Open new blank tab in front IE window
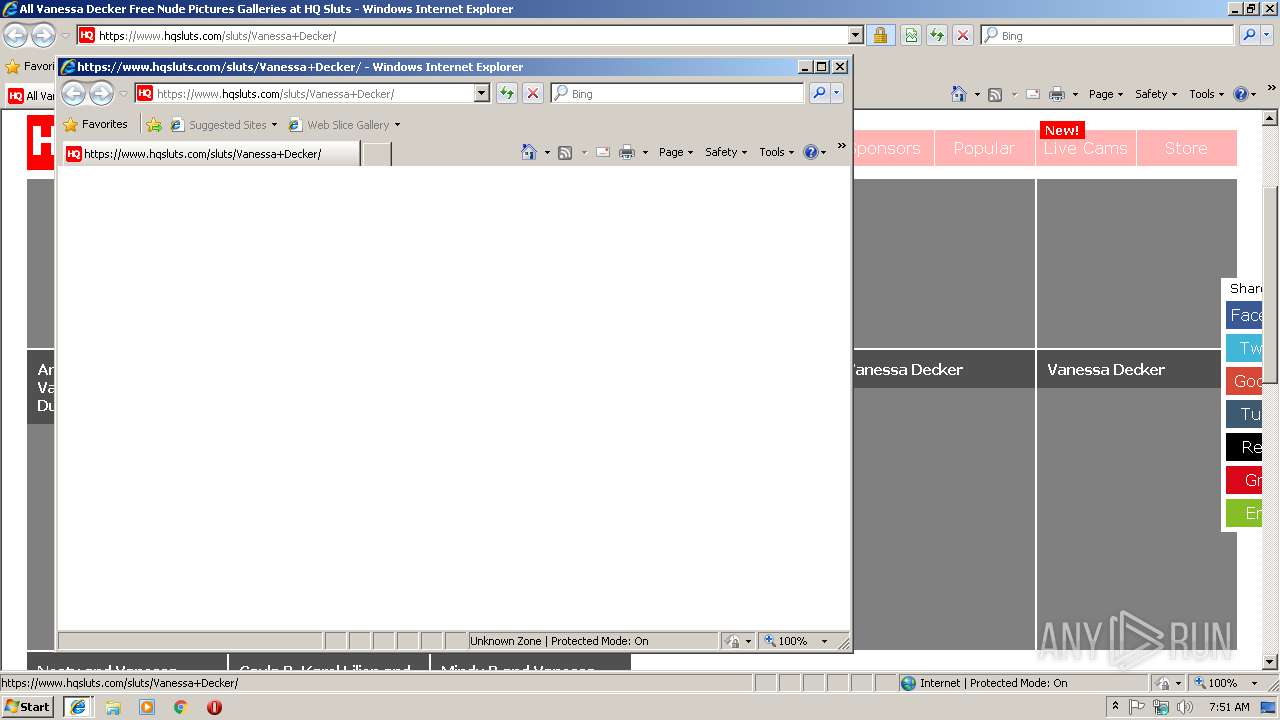Image resolution: width=1280 pixels, height=720 pixels. pyautogui.click(x=376, y=154)
